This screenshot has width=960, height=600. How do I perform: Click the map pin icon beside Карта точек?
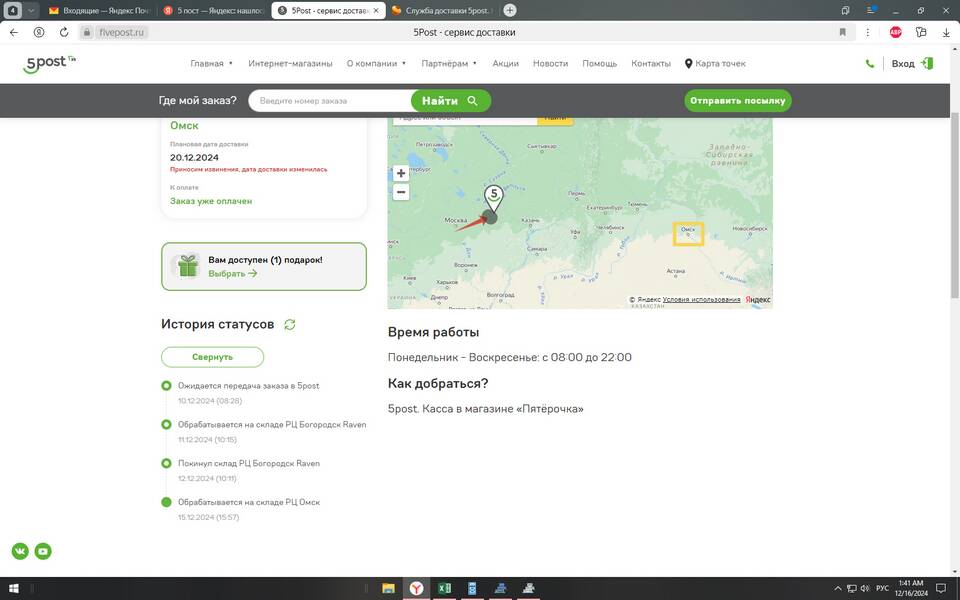pos(688,64)
